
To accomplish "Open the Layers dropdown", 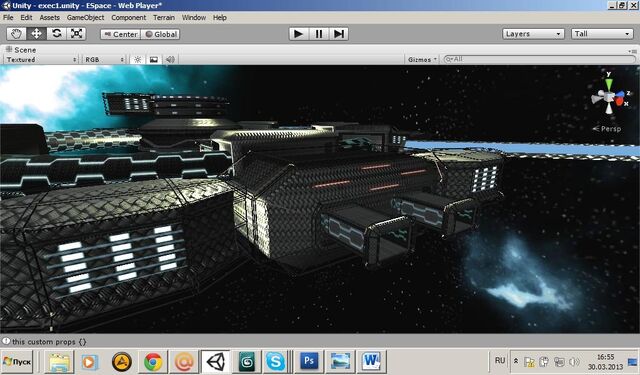I will pos(533,34).
